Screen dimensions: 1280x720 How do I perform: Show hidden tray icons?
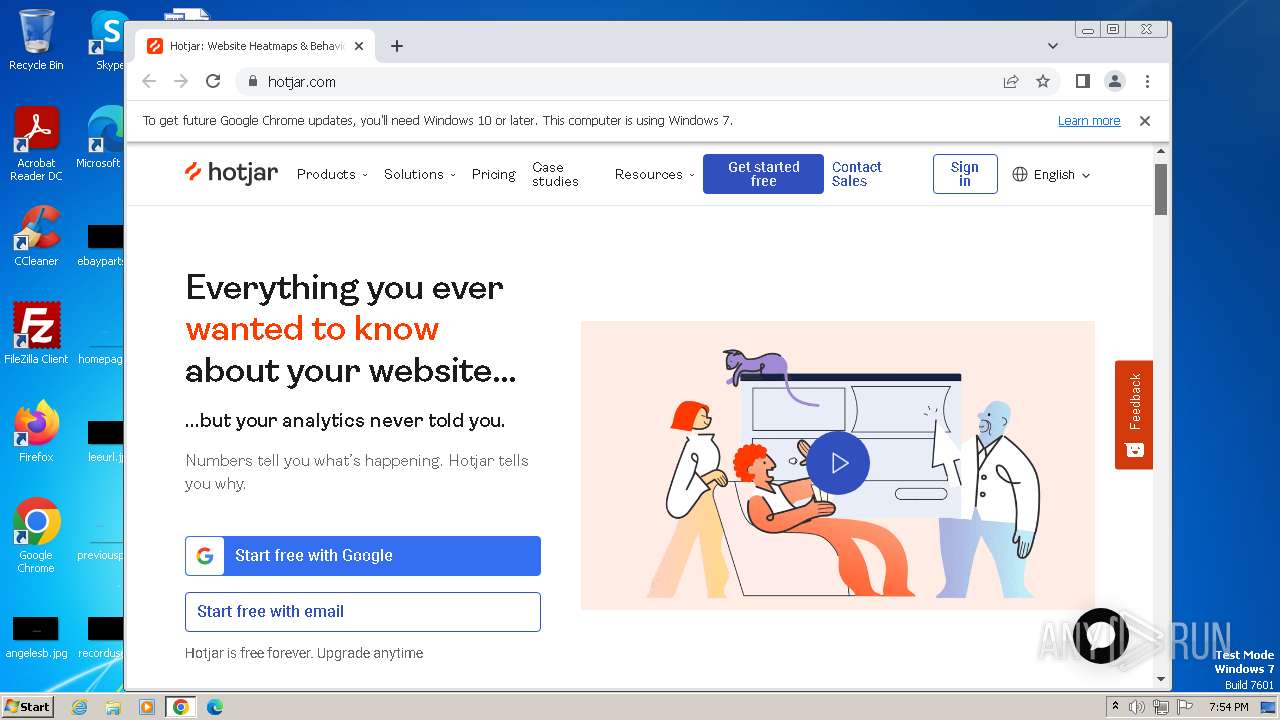[1116, 707]
